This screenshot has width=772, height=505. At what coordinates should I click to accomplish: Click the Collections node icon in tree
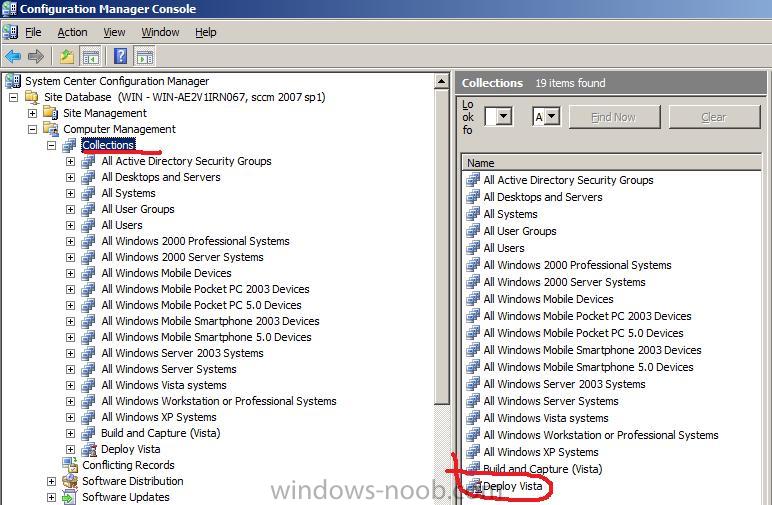(x=69, y=145)
